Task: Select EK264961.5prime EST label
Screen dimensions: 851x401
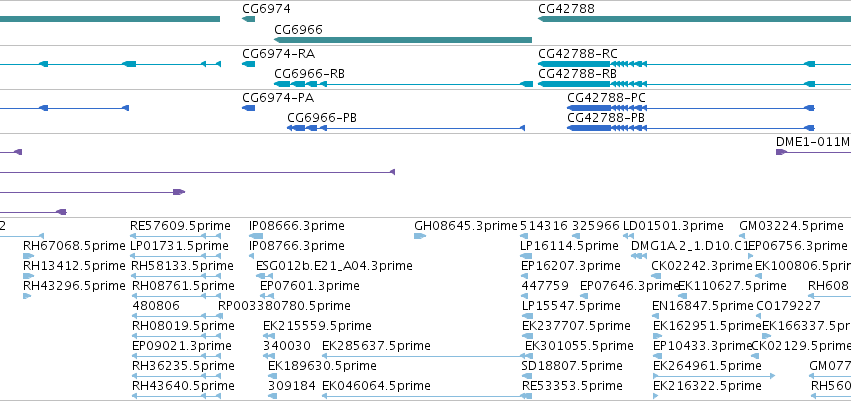Action: click(707, 366)
